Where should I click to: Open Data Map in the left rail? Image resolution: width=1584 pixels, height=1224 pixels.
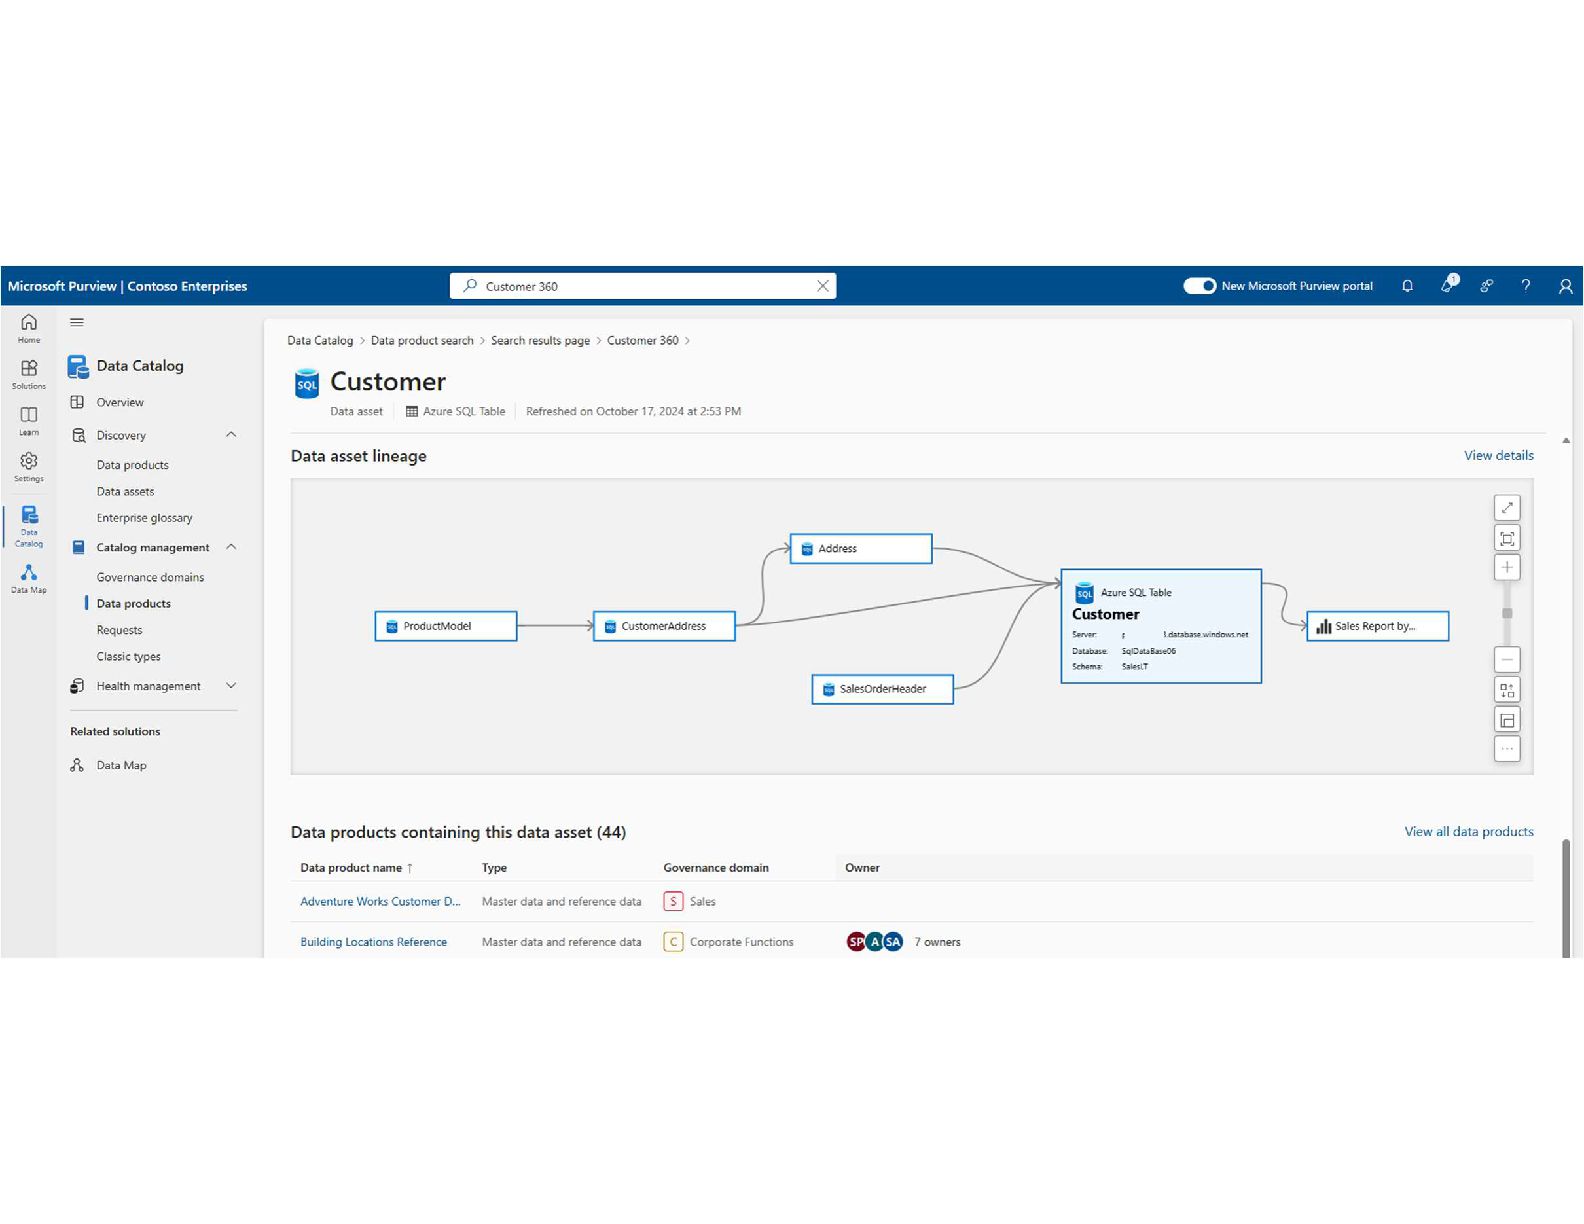click(29, 578)
